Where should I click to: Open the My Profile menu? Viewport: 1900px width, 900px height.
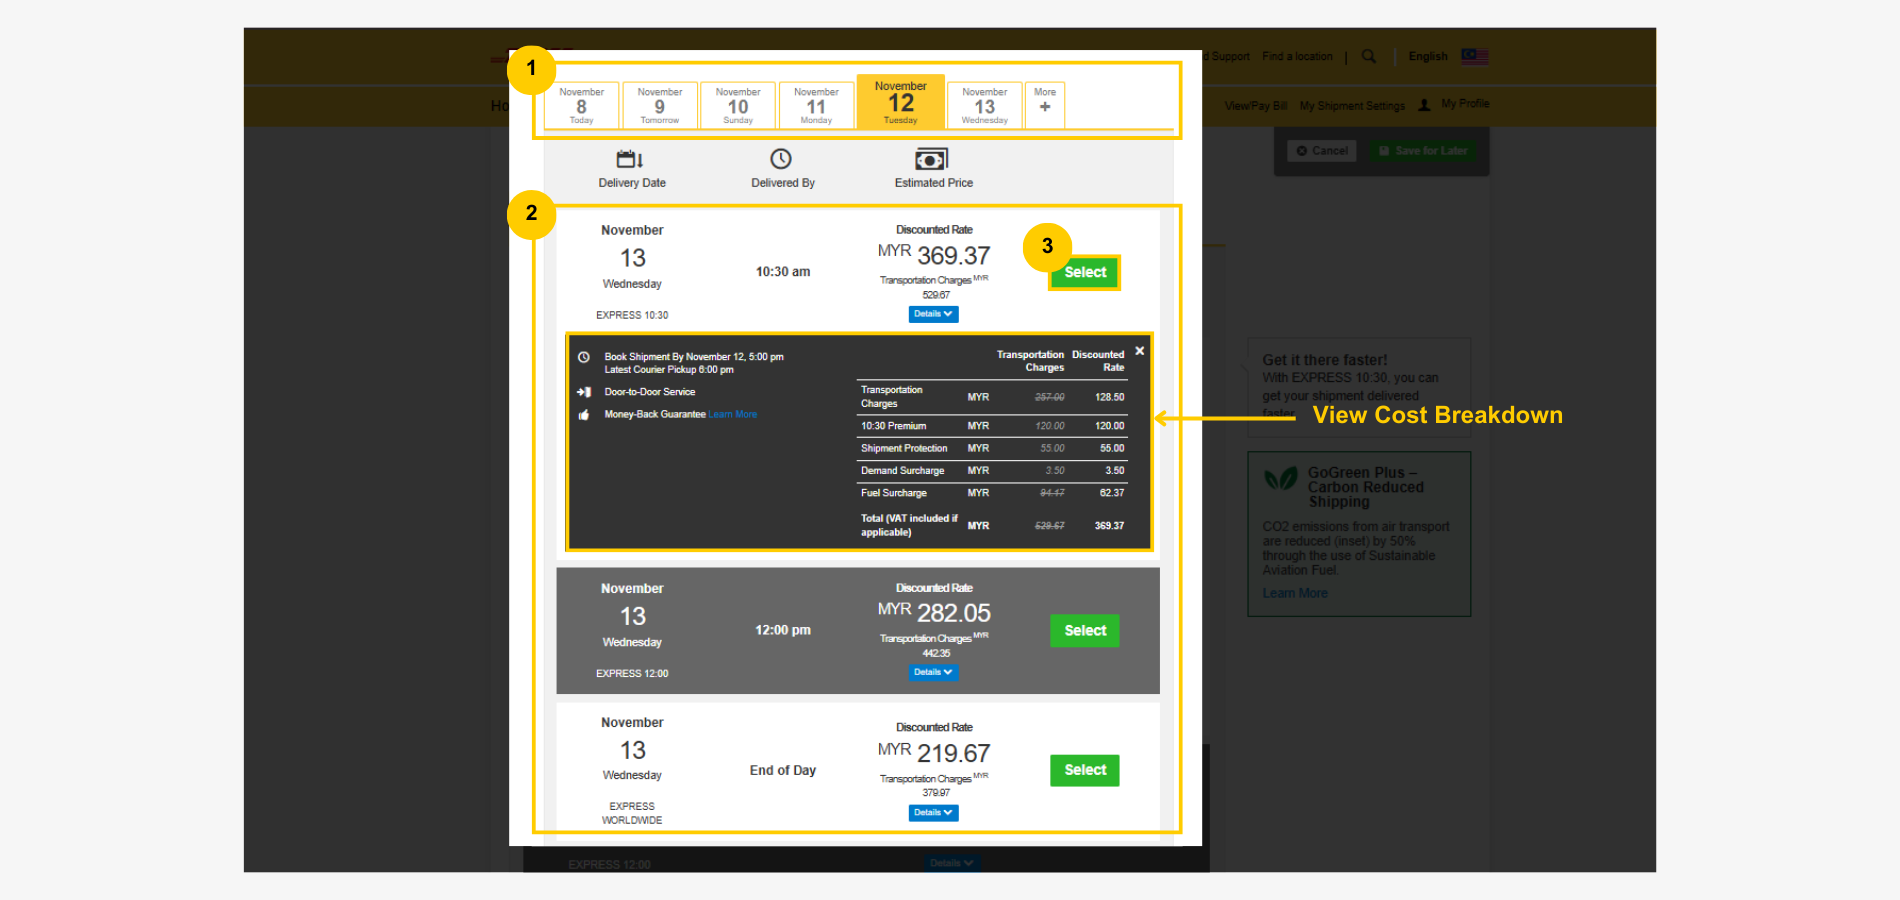(x=1465, y=104)
